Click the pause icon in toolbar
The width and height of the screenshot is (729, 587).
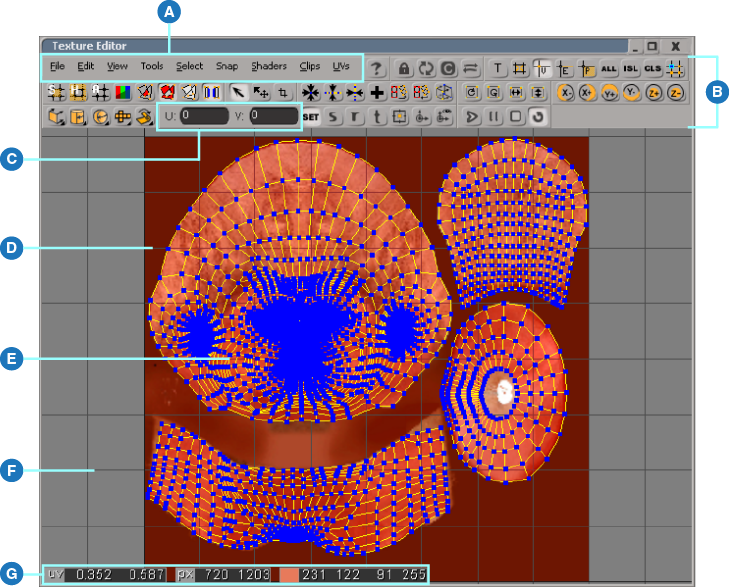(x=494, y=116)
